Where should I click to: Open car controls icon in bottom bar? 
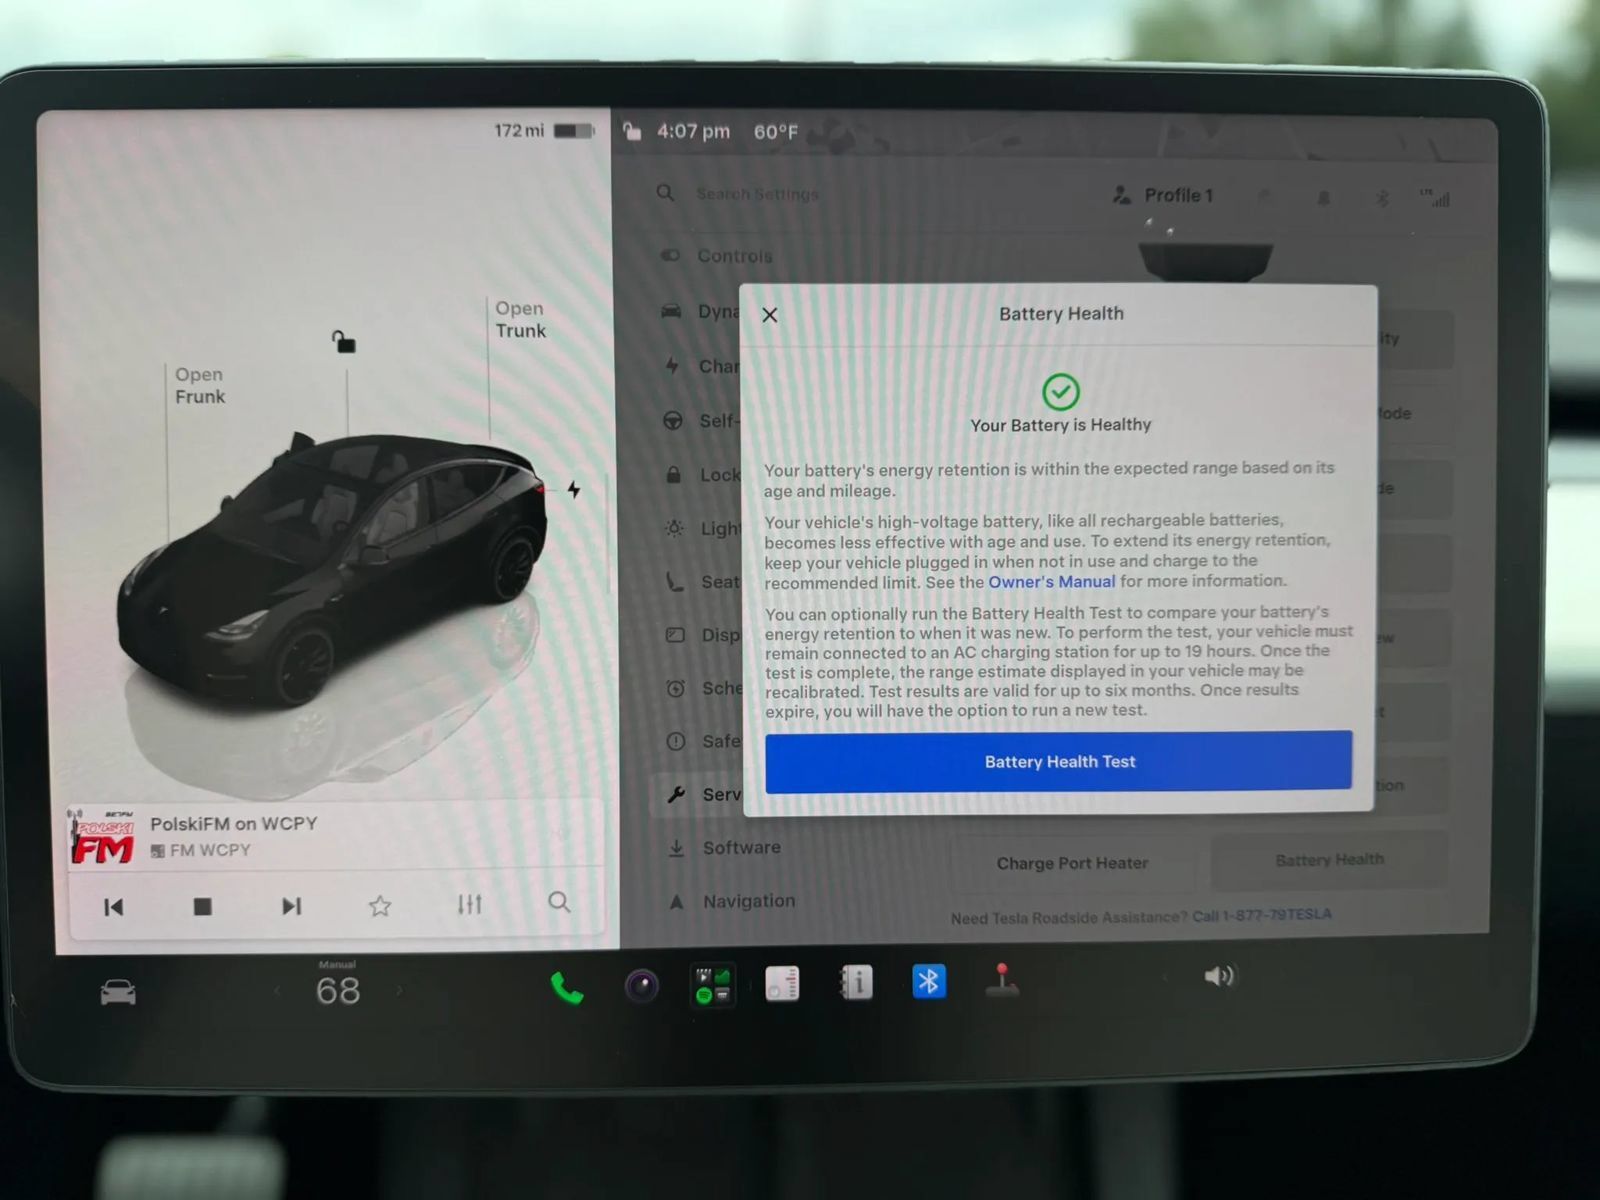(x=118, y=992)
